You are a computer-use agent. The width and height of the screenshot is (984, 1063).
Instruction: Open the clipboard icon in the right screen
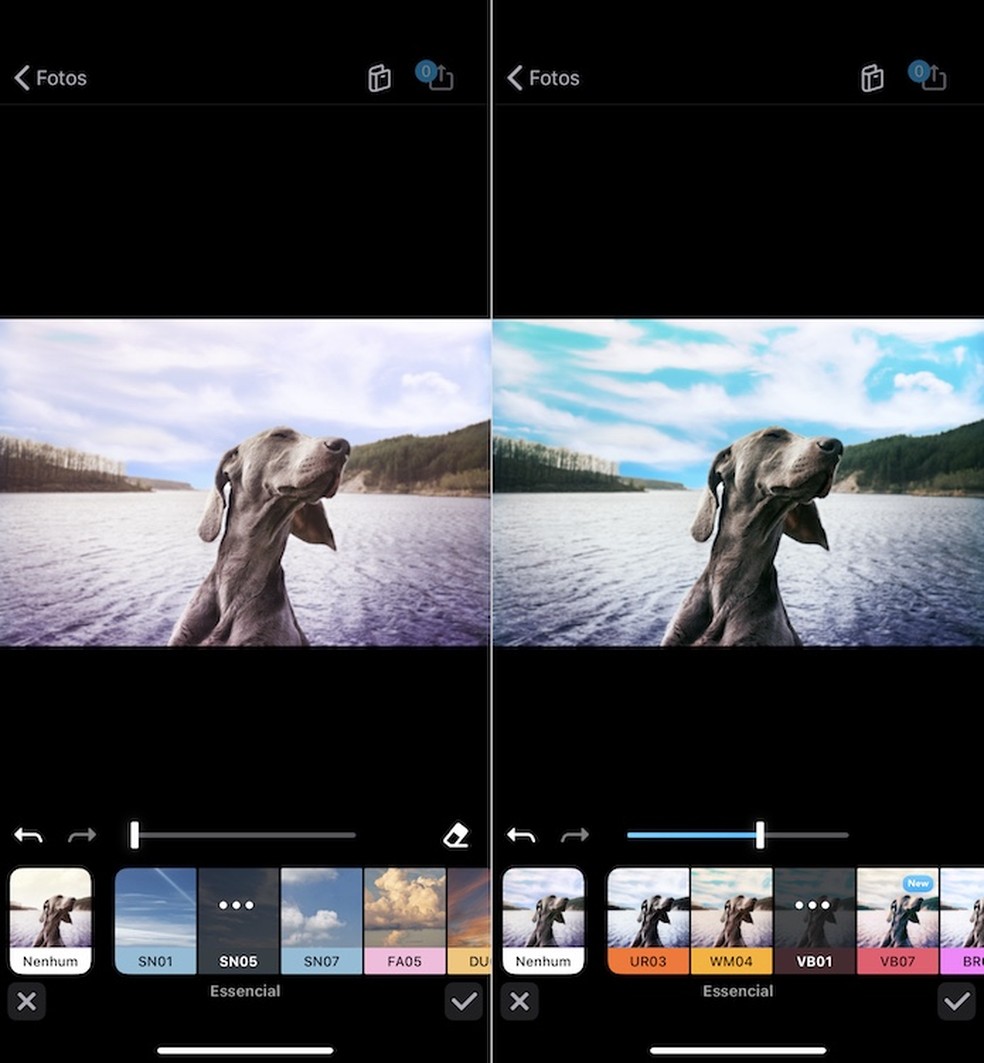(x=871, y=77)
